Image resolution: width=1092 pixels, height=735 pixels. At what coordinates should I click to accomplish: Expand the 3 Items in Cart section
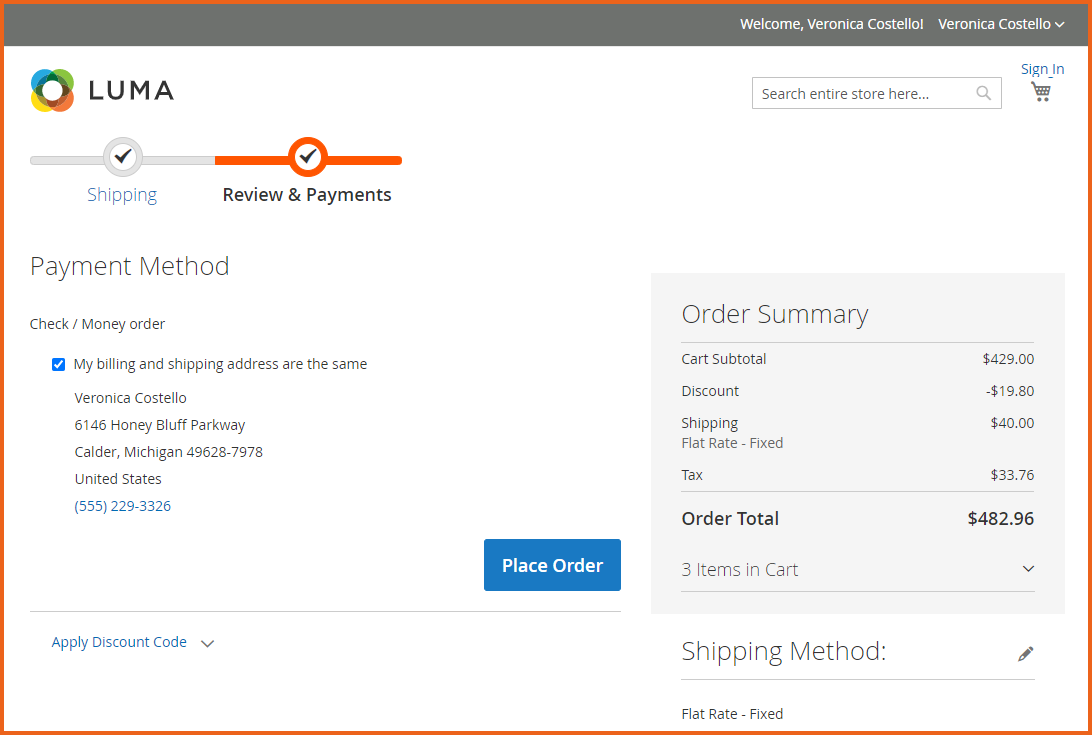point(740,569)
